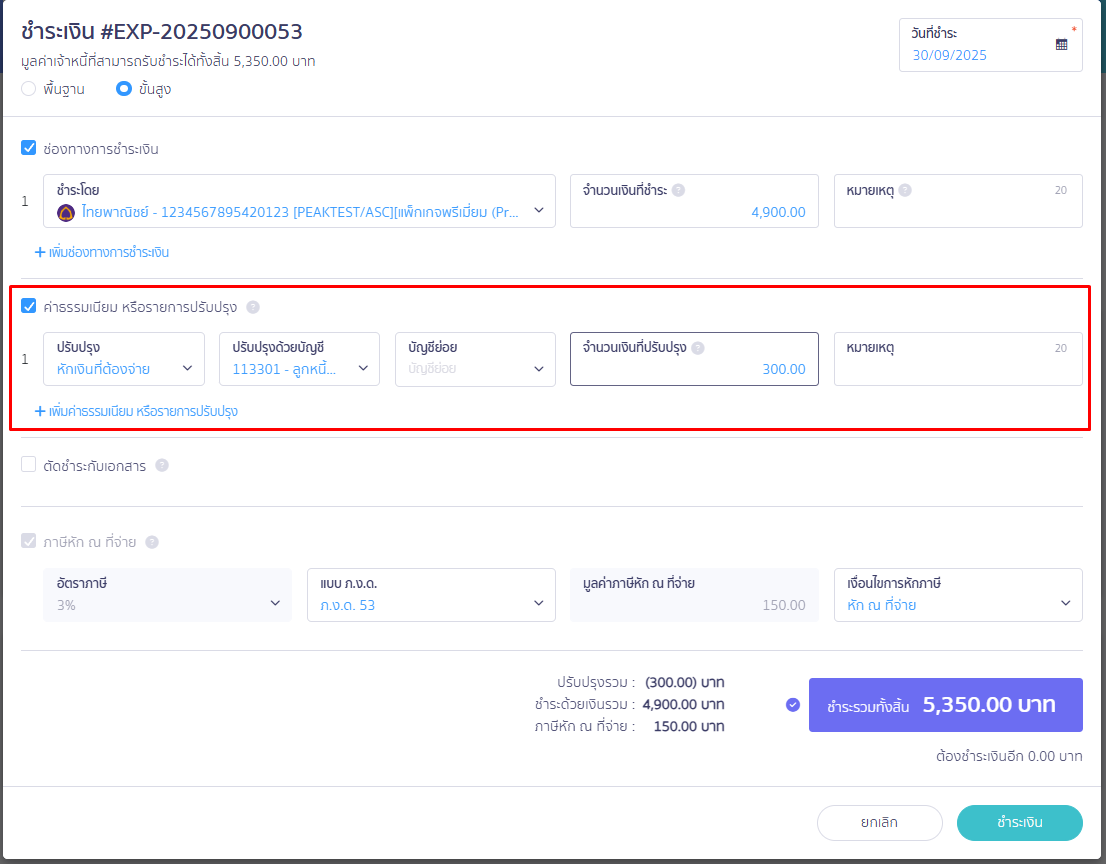The image size is (1106, 864).
Task: Click help icon beside ภาษีหัก ณ ที่จ่าย
Action: 152,542
